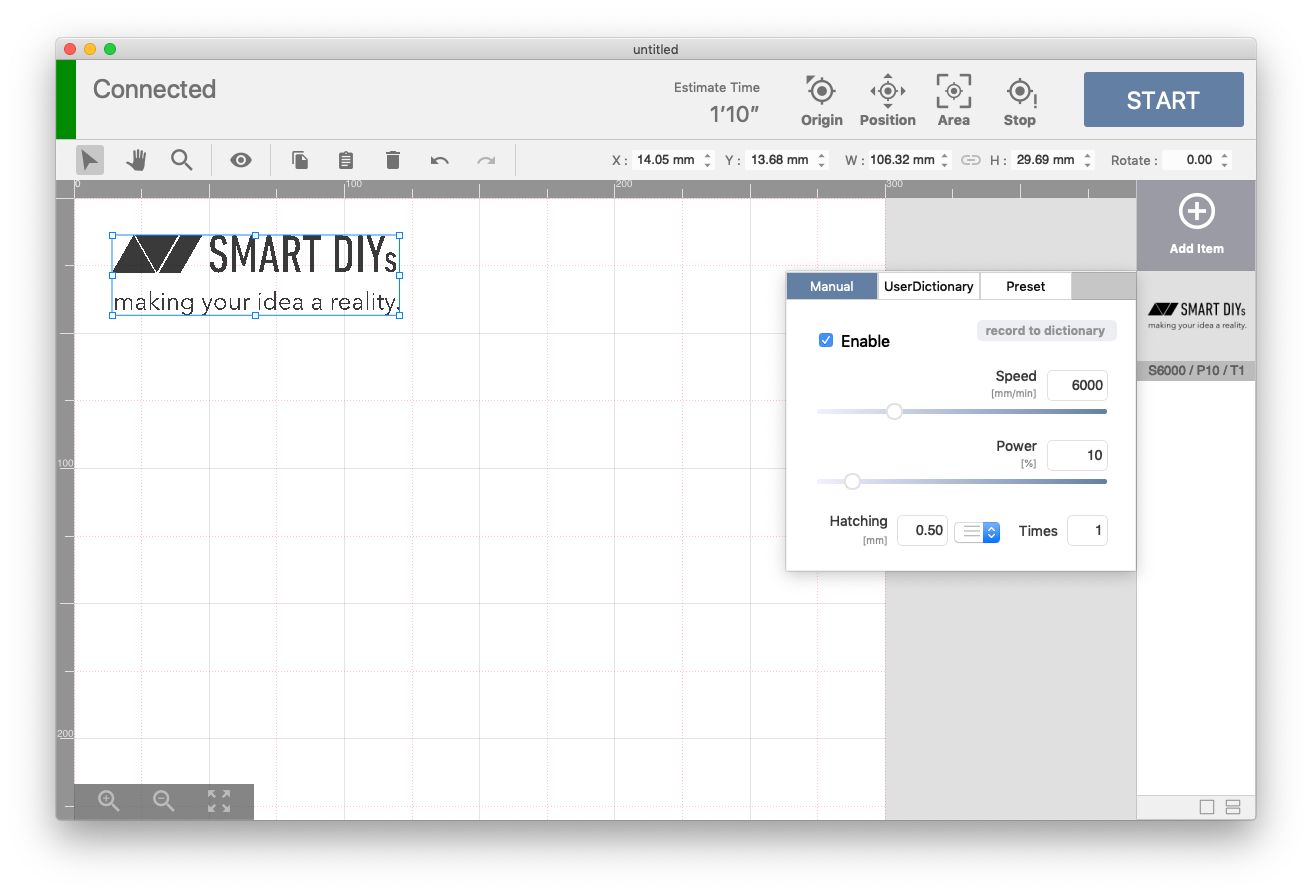Select the SMART DIYs logo thumbnail in item list
This screenshot has width=1312, height=894.
click(x=1197, y=316)
